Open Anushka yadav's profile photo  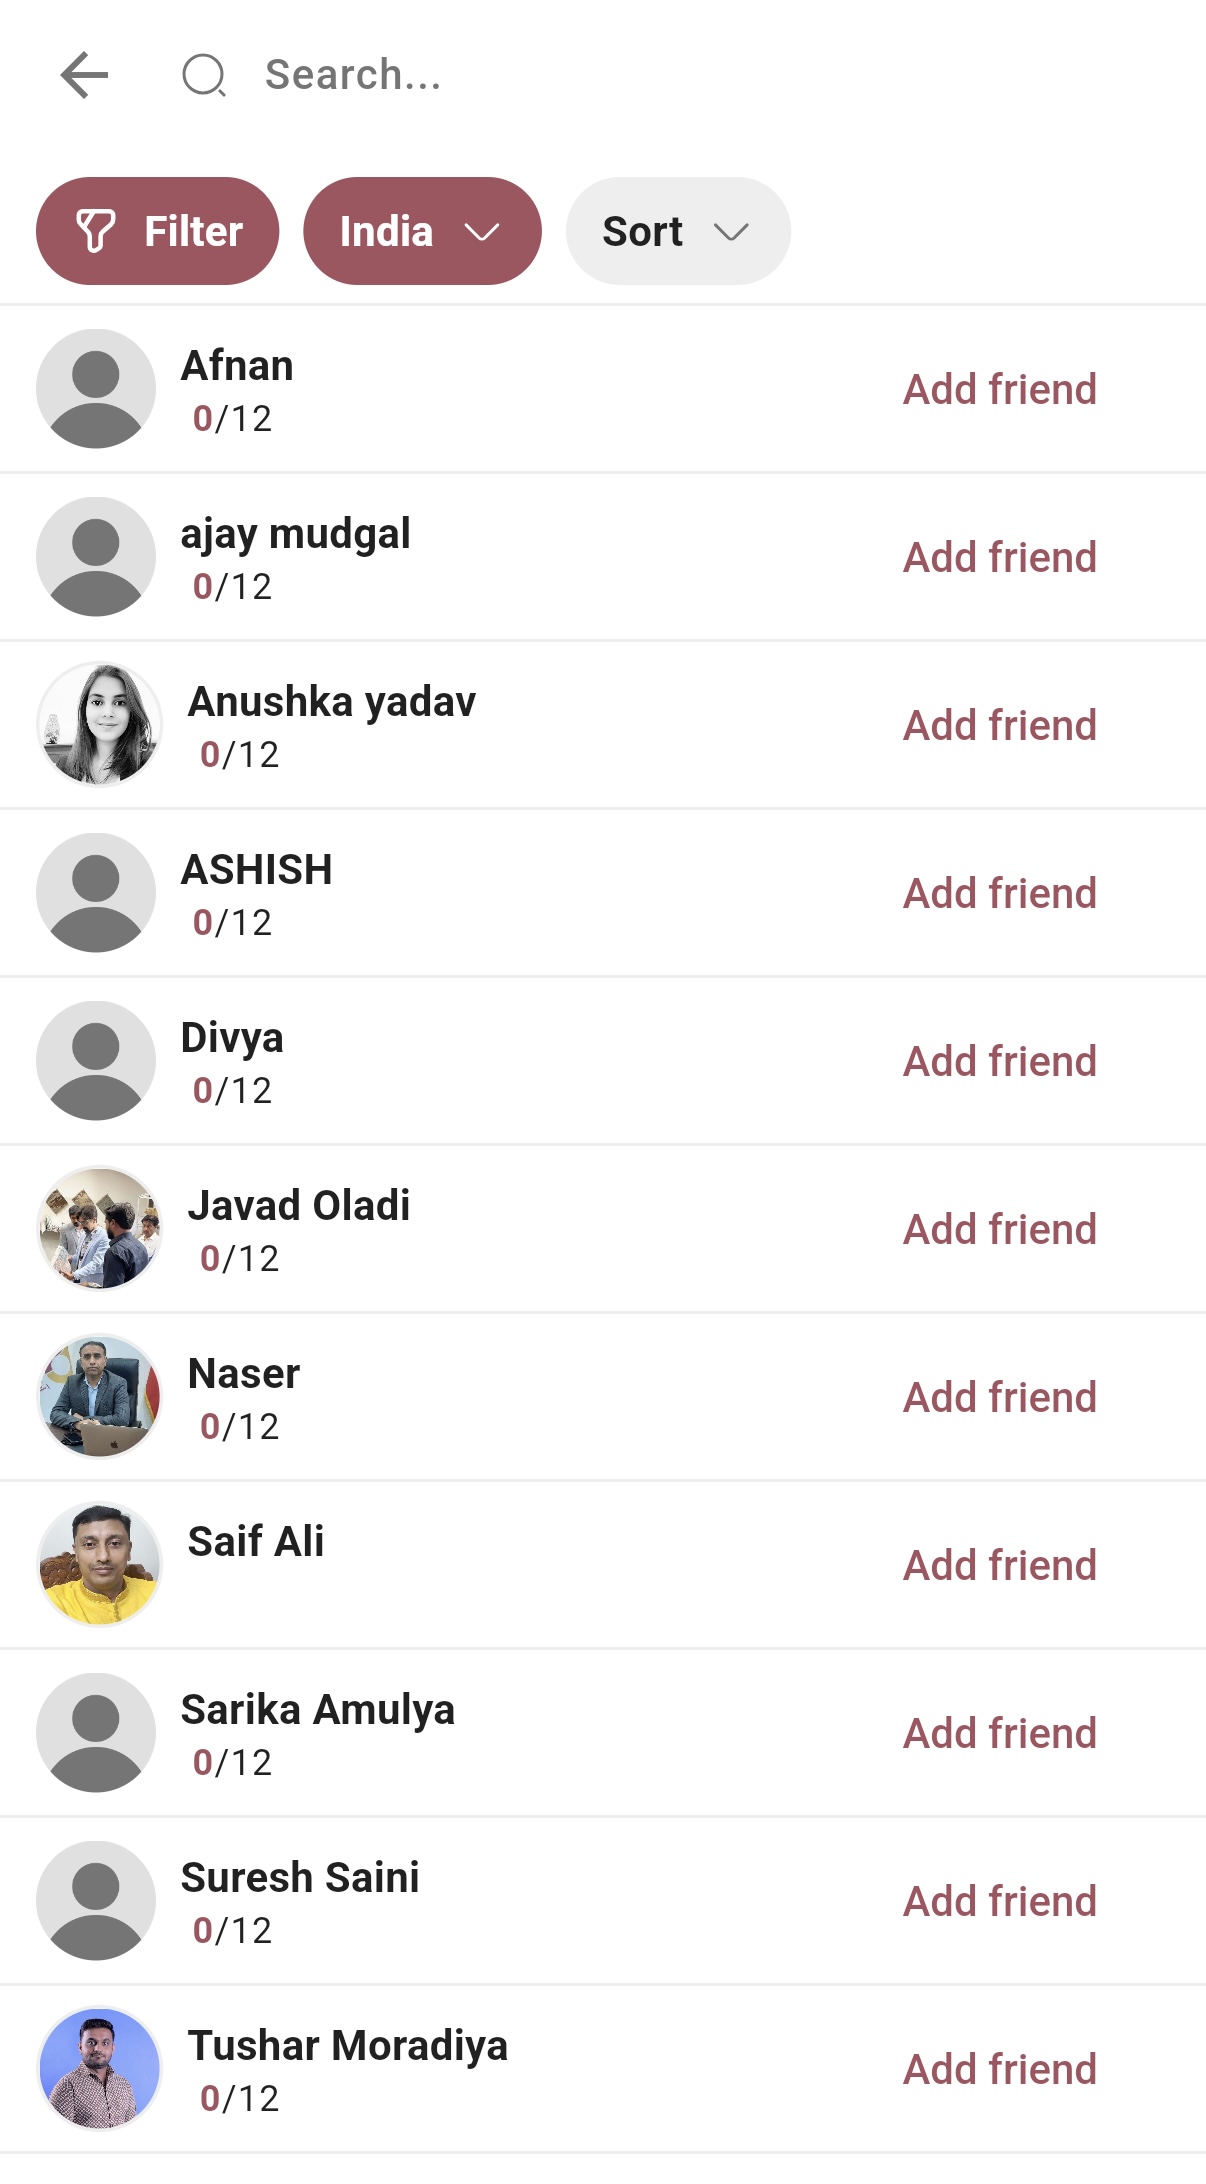tap(99, 725)
